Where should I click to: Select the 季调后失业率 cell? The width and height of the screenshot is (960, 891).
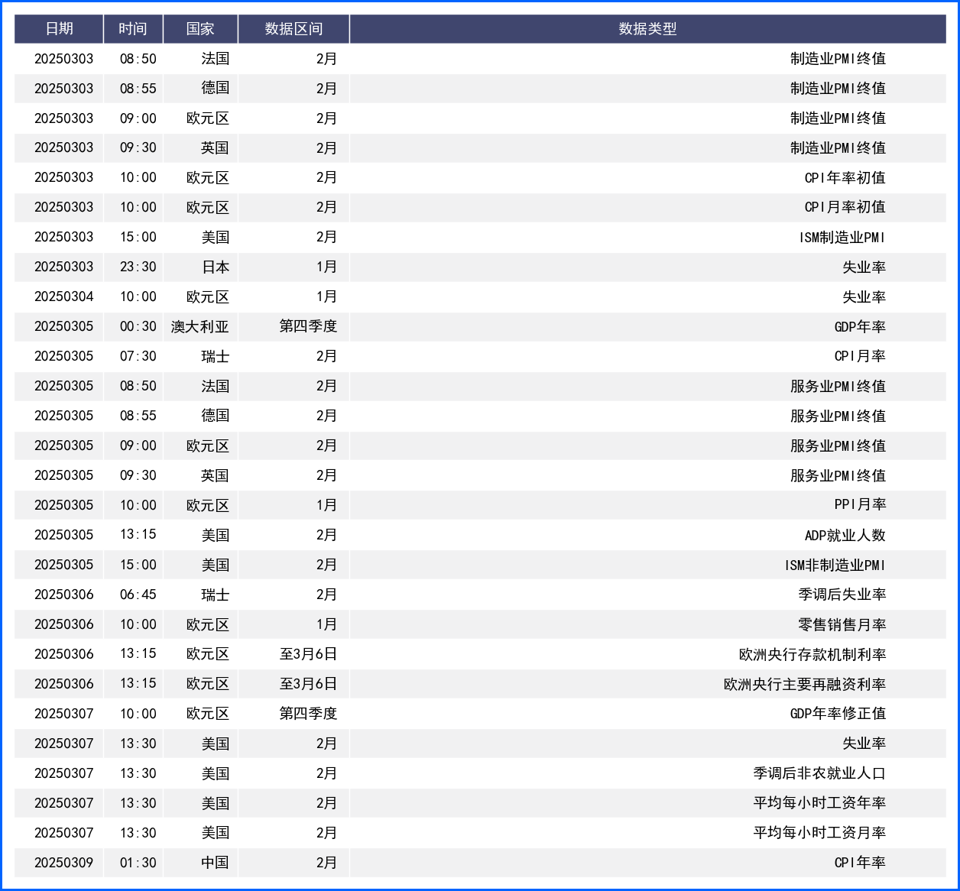tap(842, 594)
